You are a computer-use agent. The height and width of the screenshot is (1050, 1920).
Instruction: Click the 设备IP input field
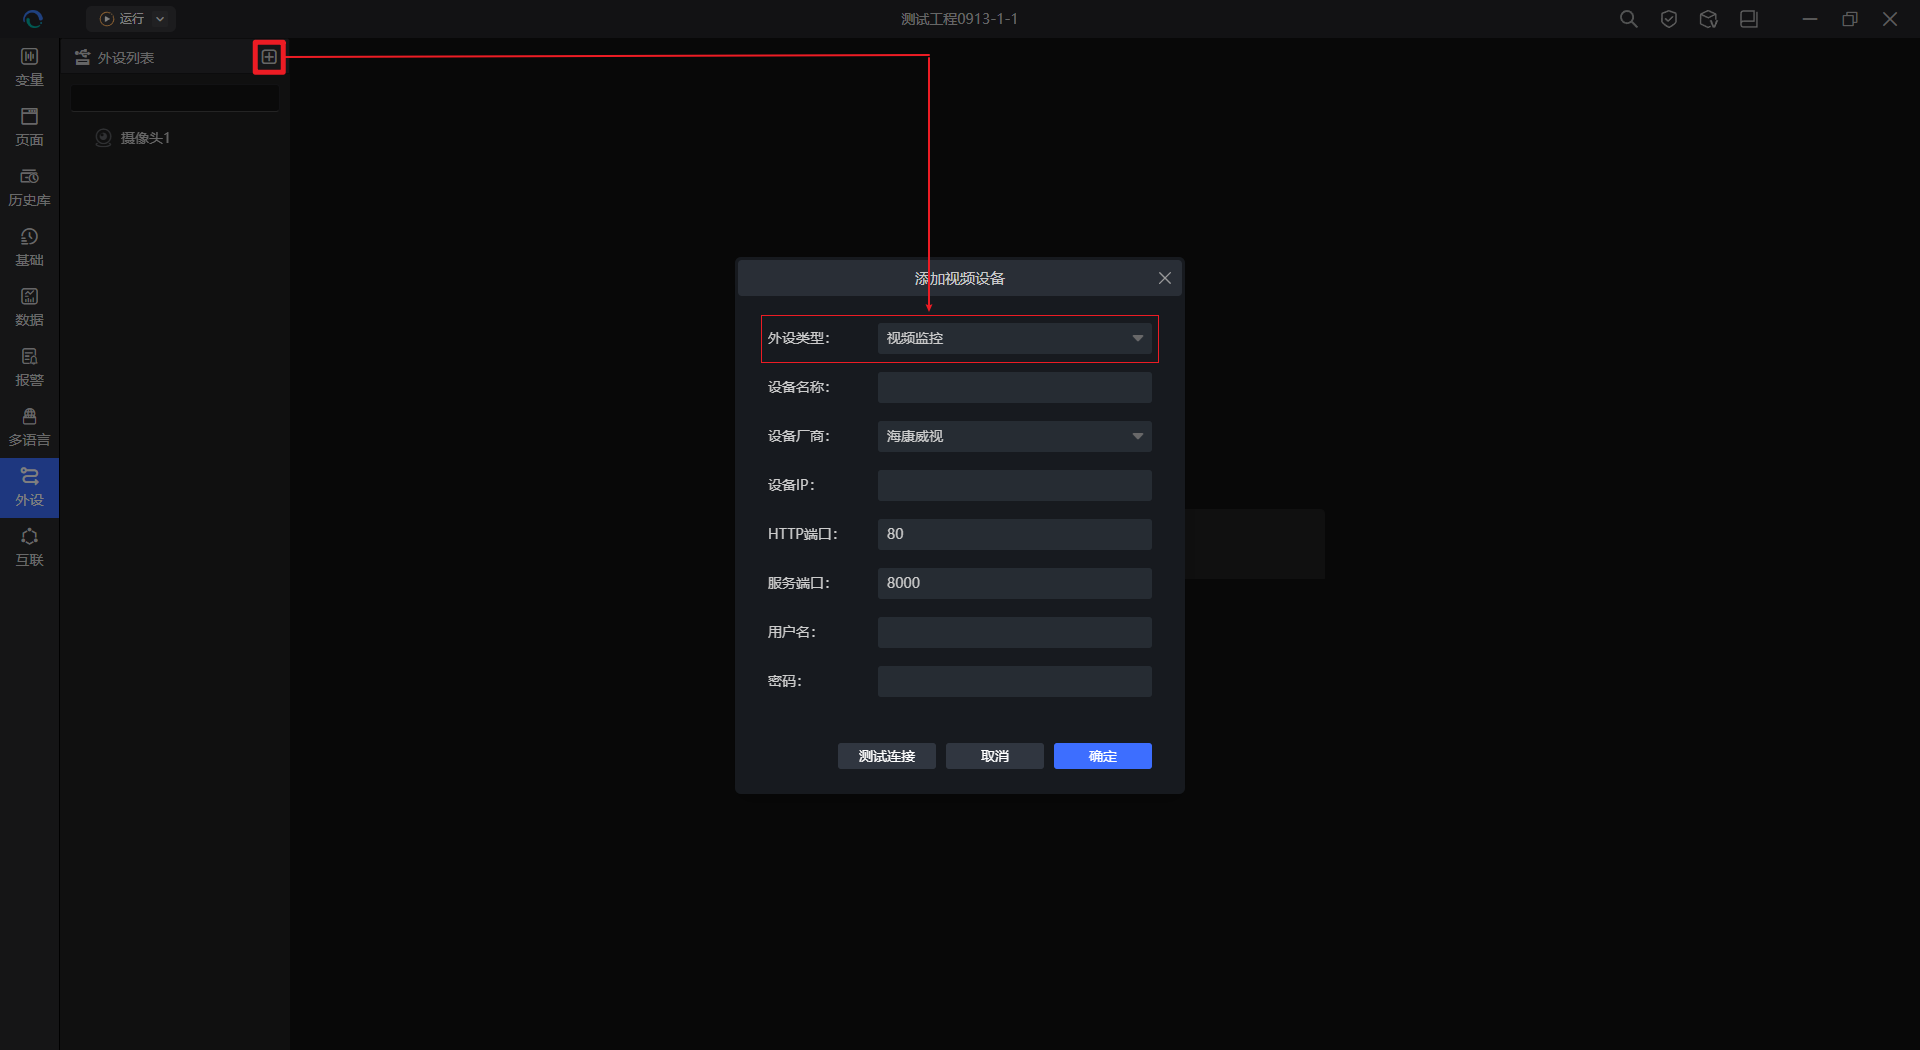[x=1014, y=485]
